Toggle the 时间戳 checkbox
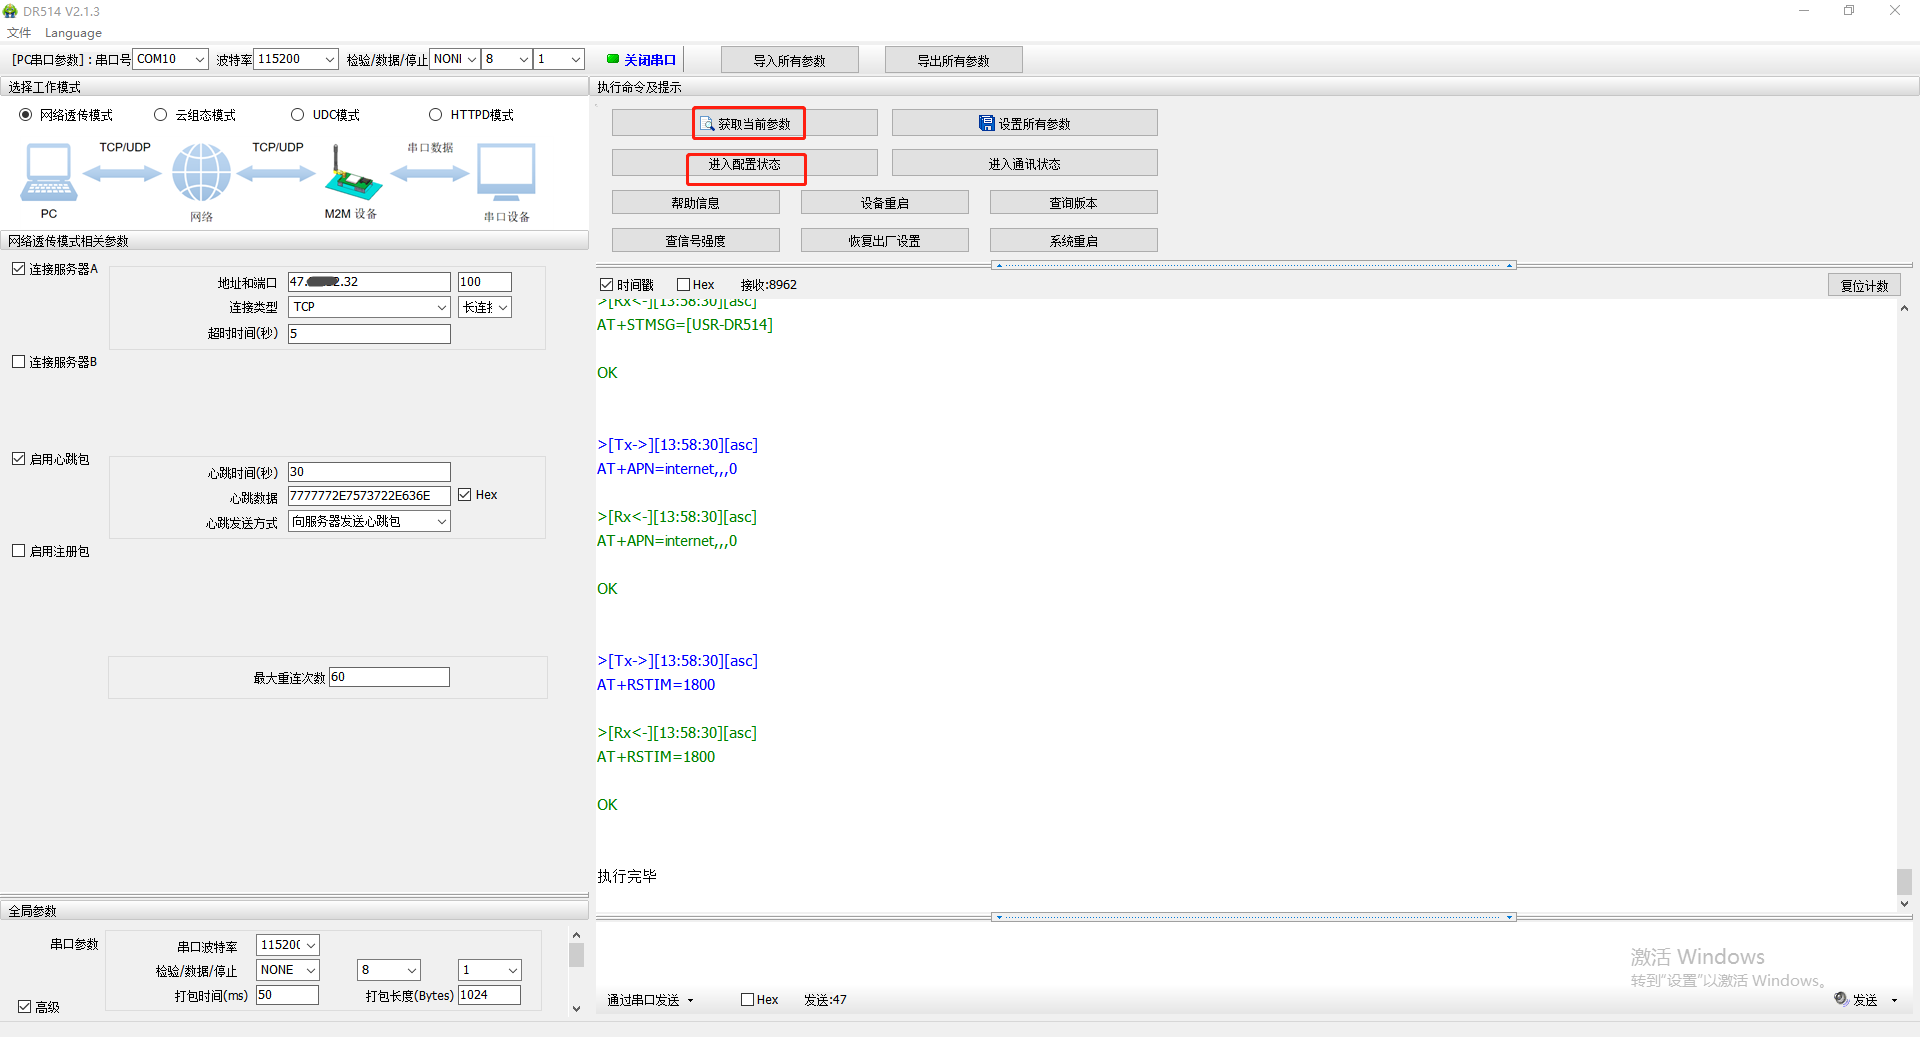1920x1037 pixels. [606, 285]
